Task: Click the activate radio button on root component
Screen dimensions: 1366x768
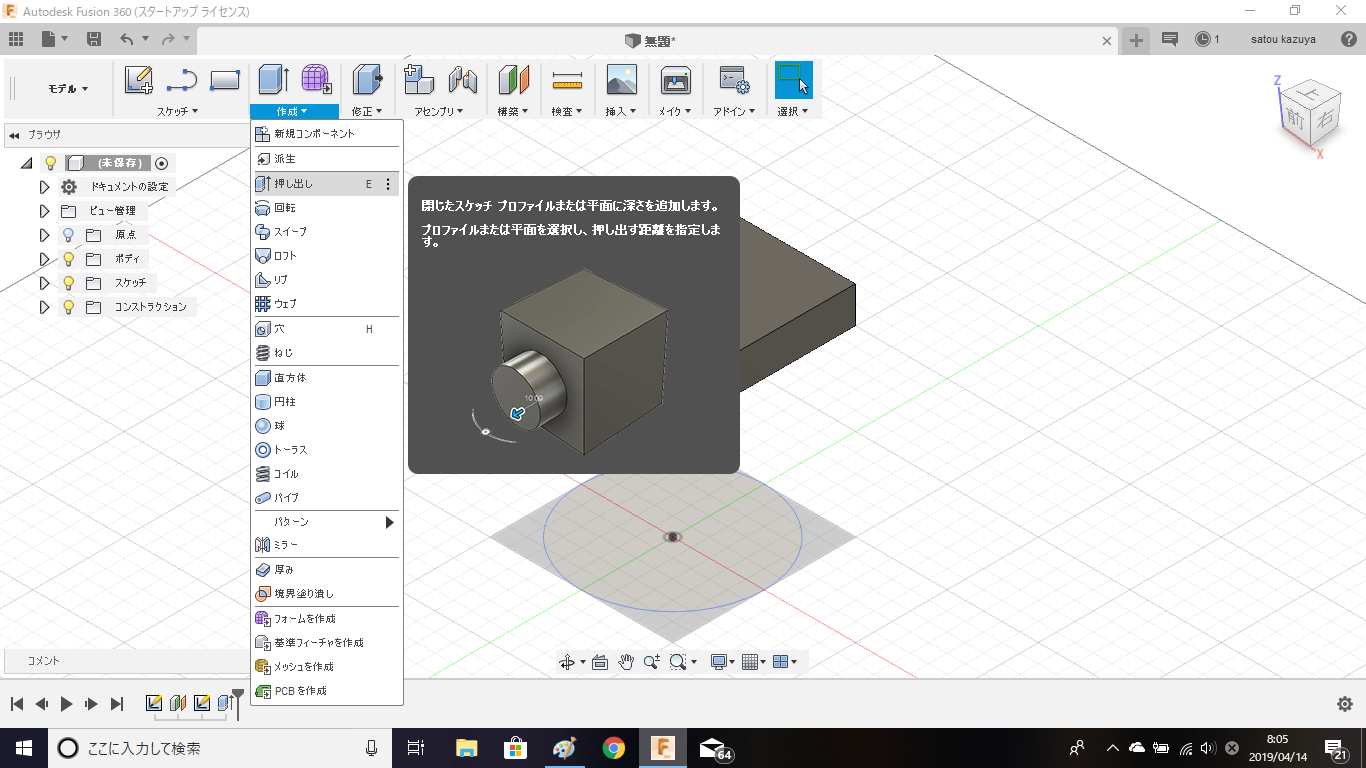Action: click(162, 163)
